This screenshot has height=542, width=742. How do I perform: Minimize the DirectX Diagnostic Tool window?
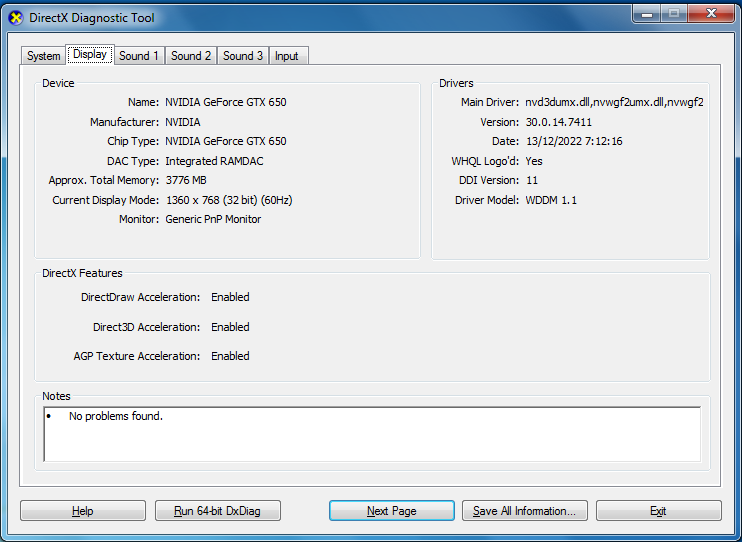point(647,14)
